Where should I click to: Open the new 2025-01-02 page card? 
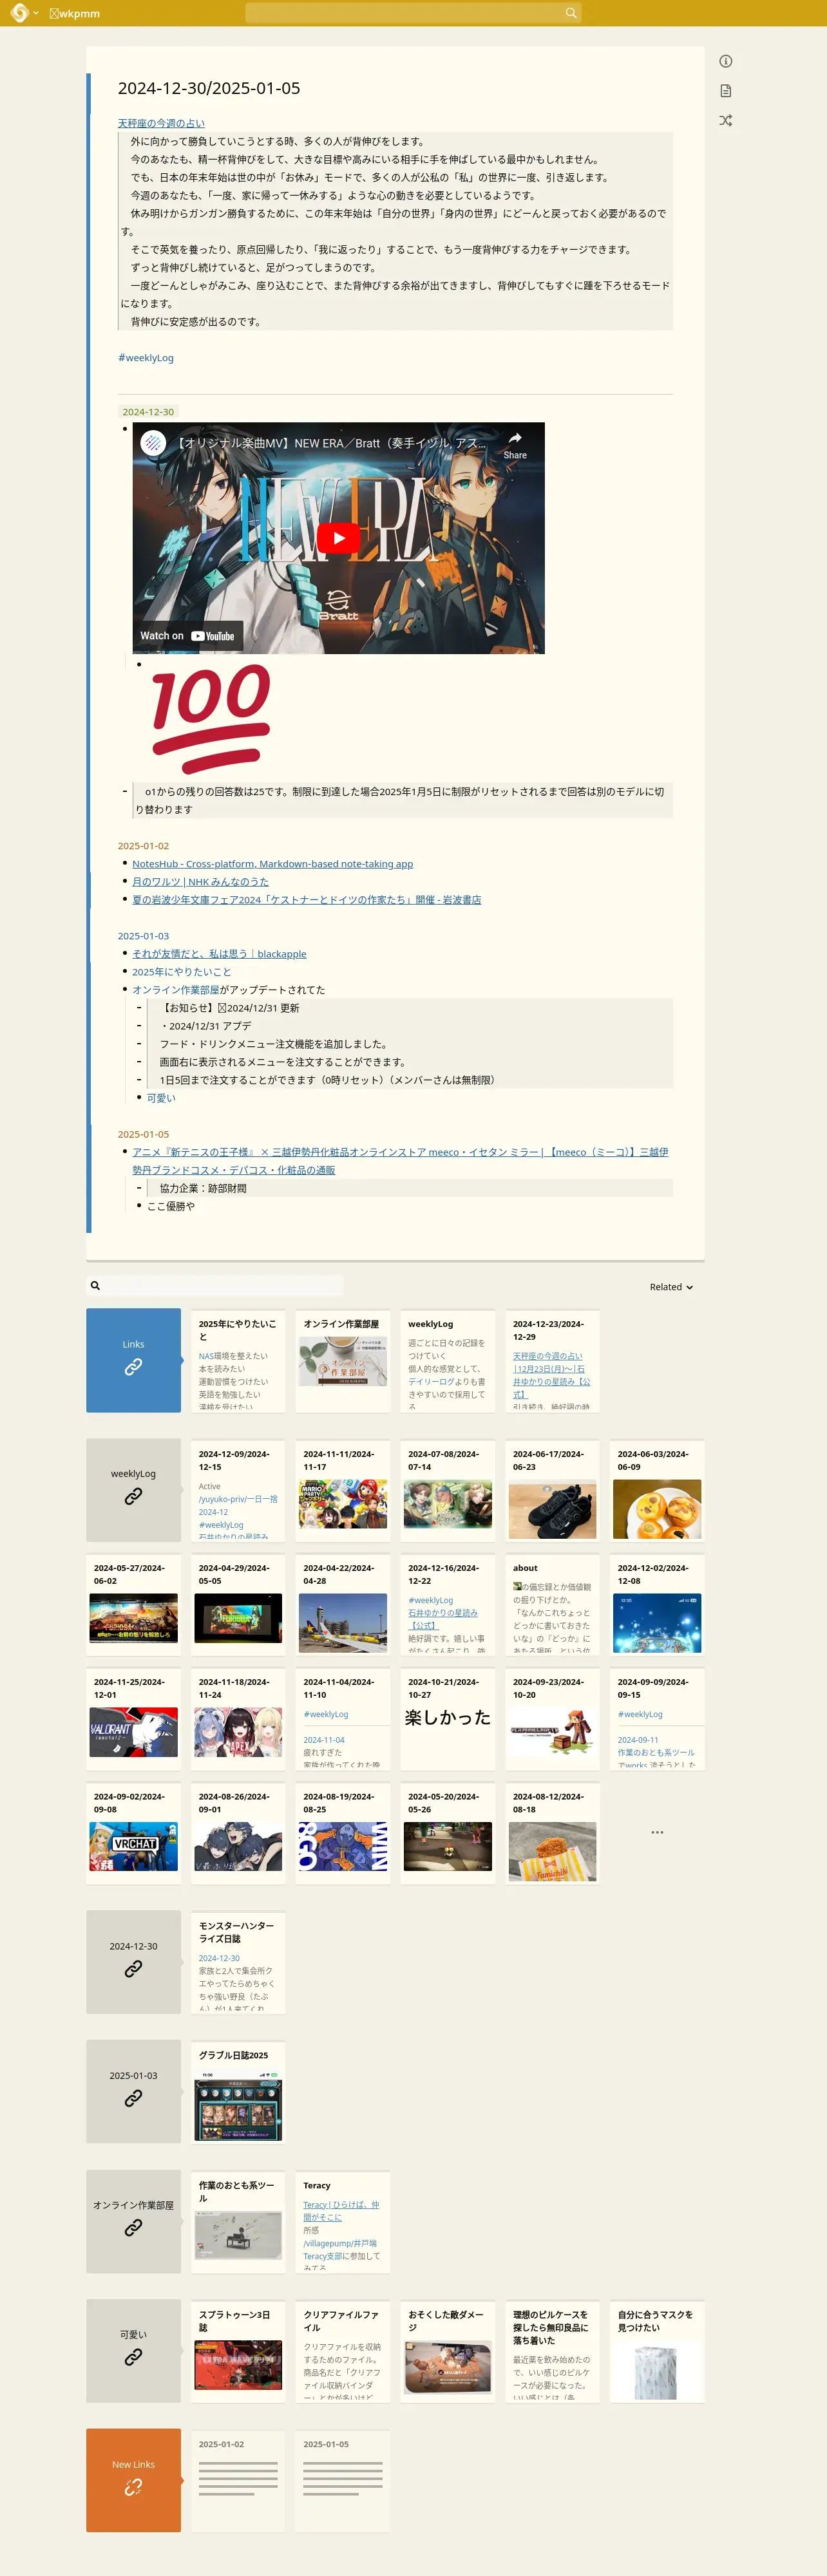[238, 2480]
